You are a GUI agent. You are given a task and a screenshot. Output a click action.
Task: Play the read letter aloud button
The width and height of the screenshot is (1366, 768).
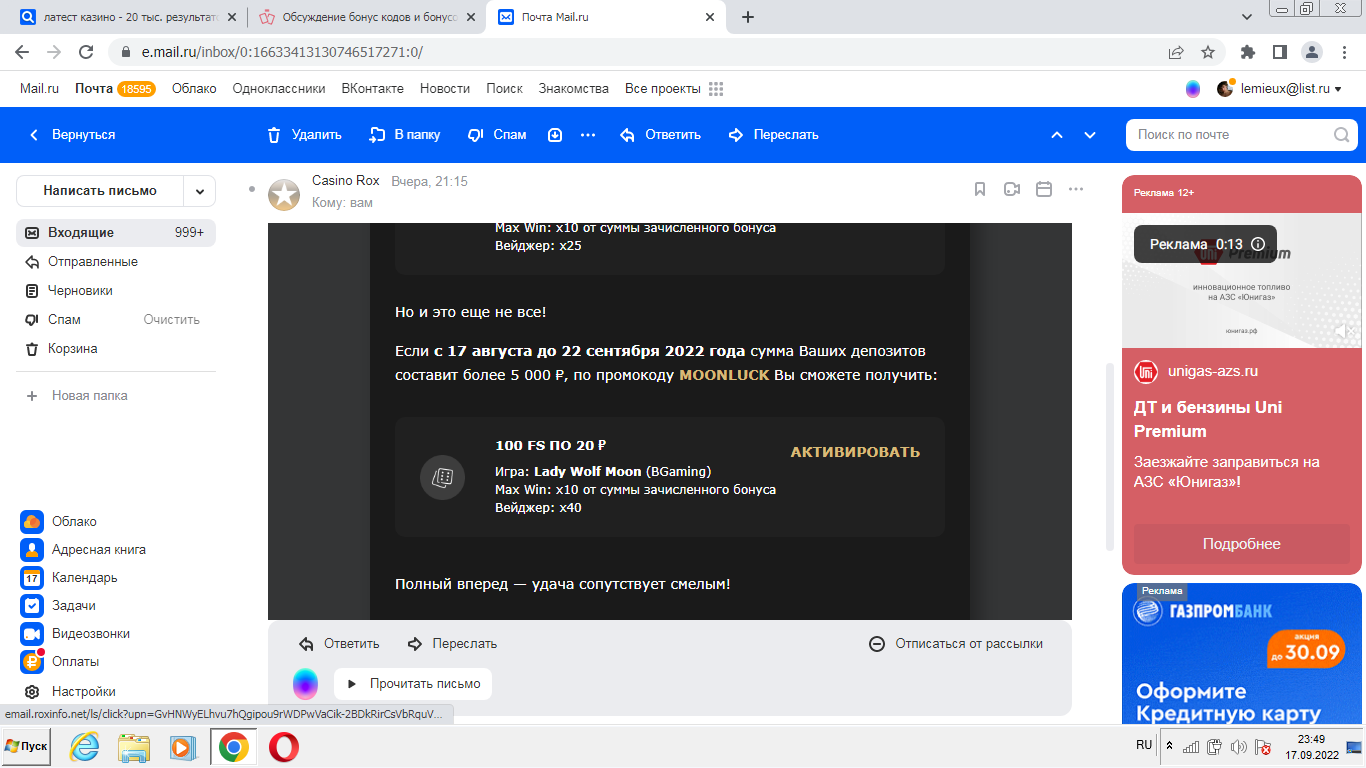coord(413,684)
